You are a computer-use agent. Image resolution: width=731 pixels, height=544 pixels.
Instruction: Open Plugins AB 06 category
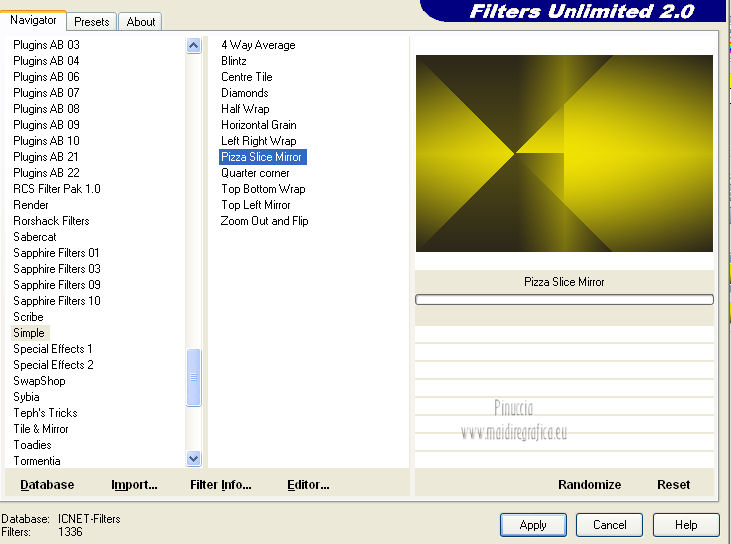coord(46,76)
